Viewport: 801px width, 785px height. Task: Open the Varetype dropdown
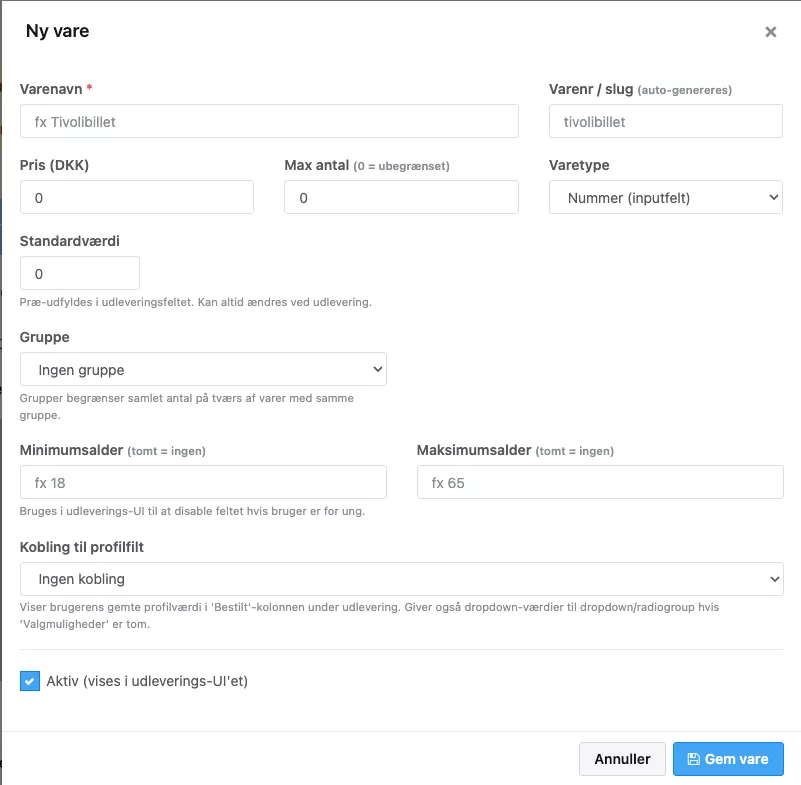pyautogui.click(x=666, y=197)
